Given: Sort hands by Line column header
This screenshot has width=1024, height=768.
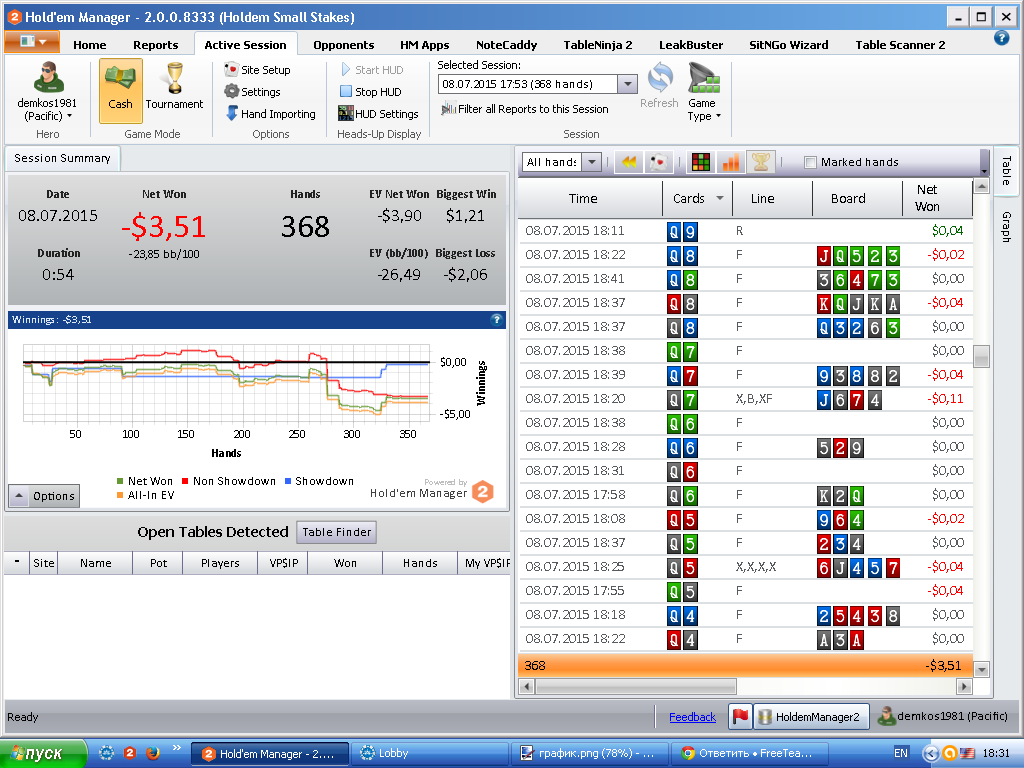Looking at the screenshot, I should [763, 199].
